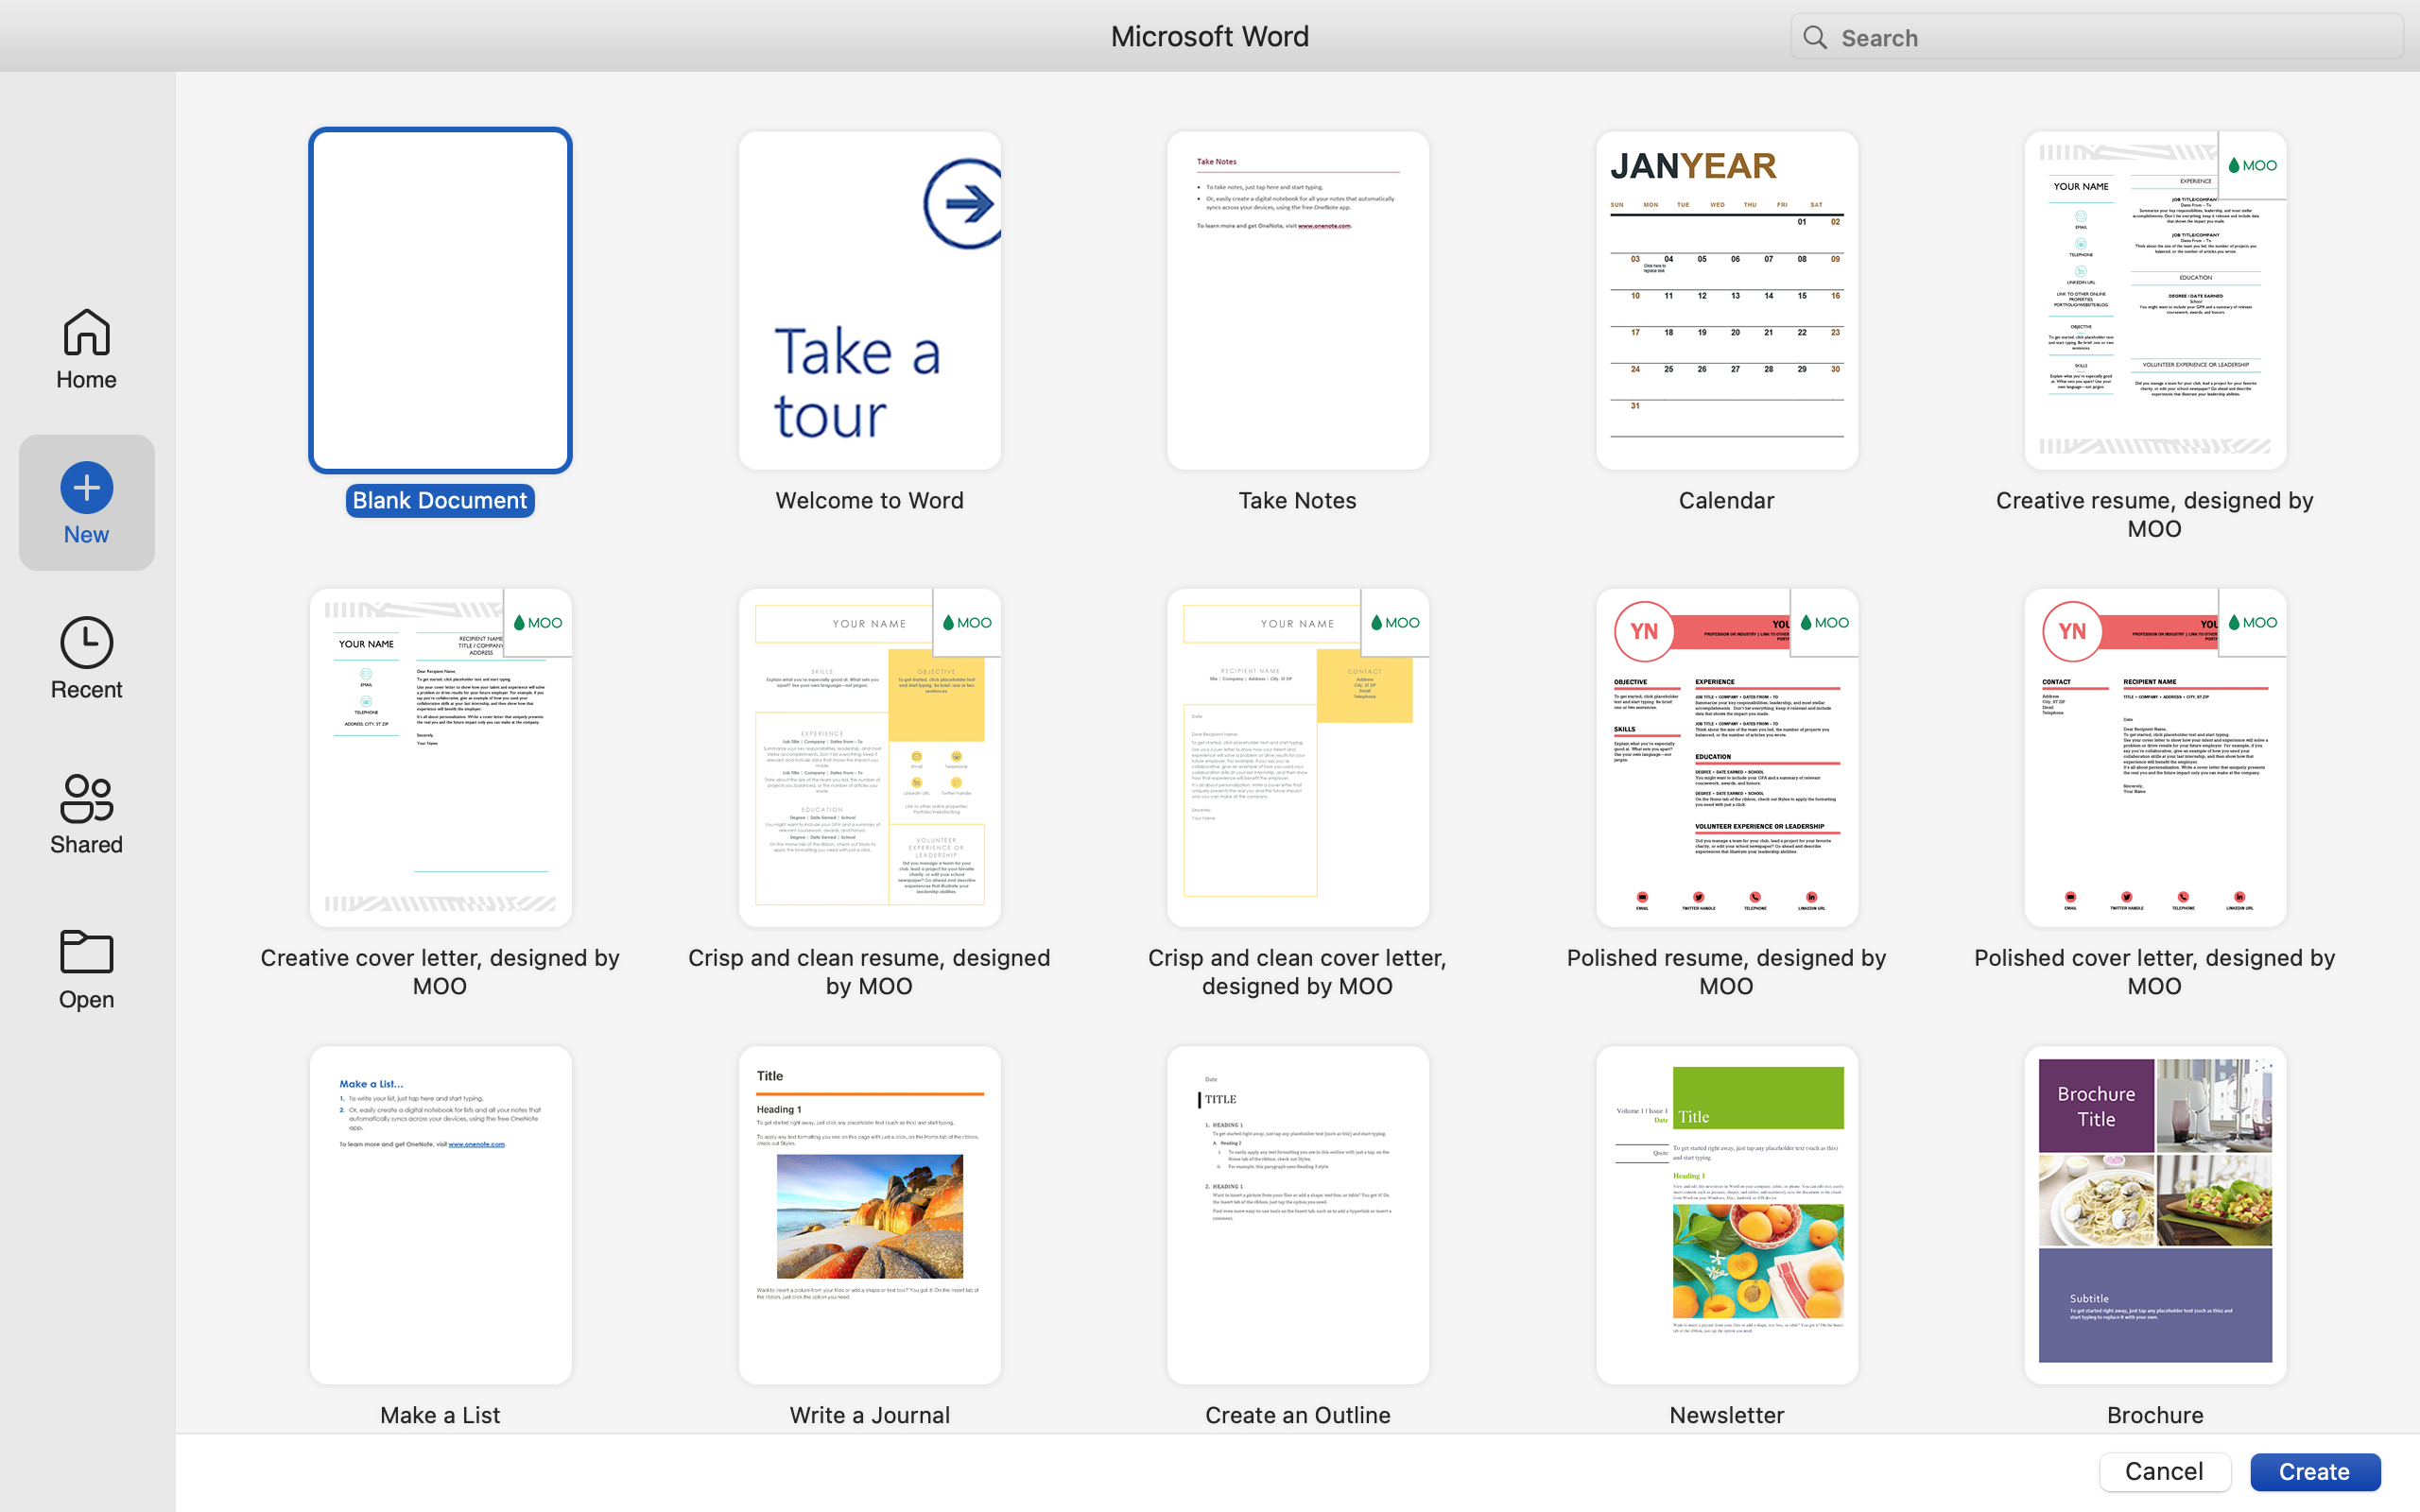The height and width of the screenshot is (1512, 2420).
Task: Choose Creative resume designed by MOO
Action: [x=2154, y=300]
